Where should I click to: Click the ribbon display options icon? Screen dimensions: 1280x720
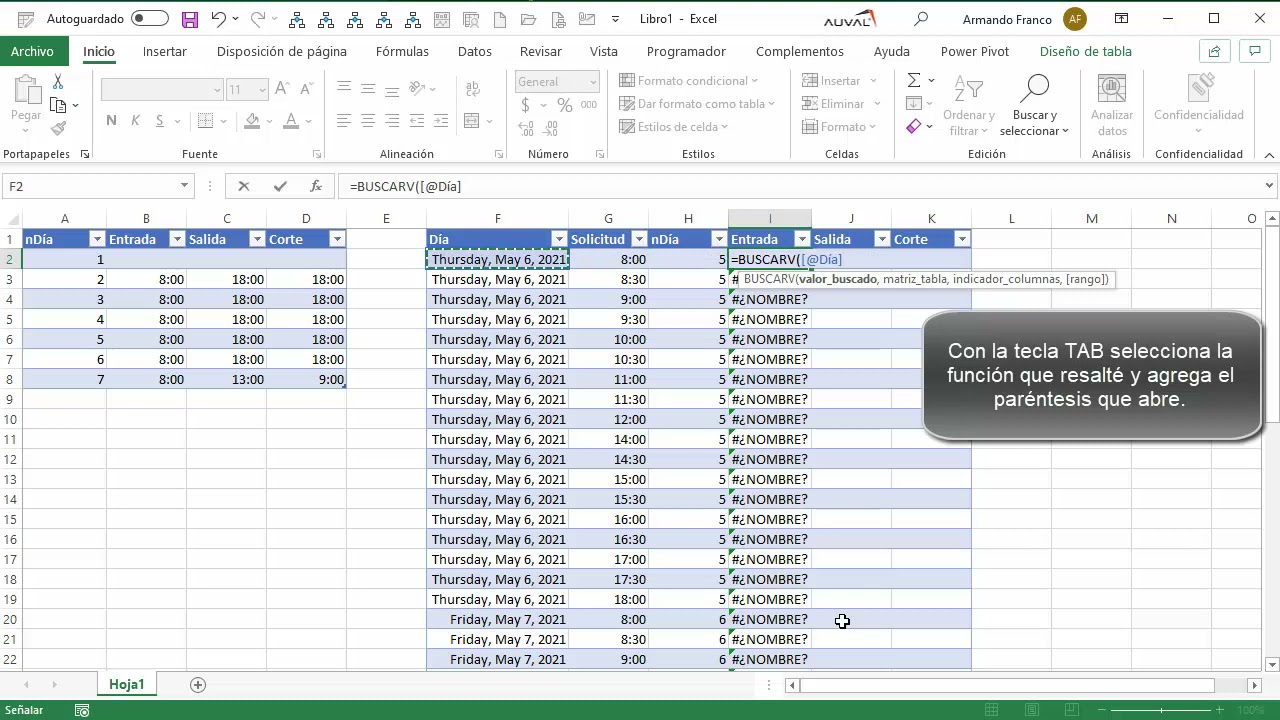pyautogui.click(x=1122, y=19)
